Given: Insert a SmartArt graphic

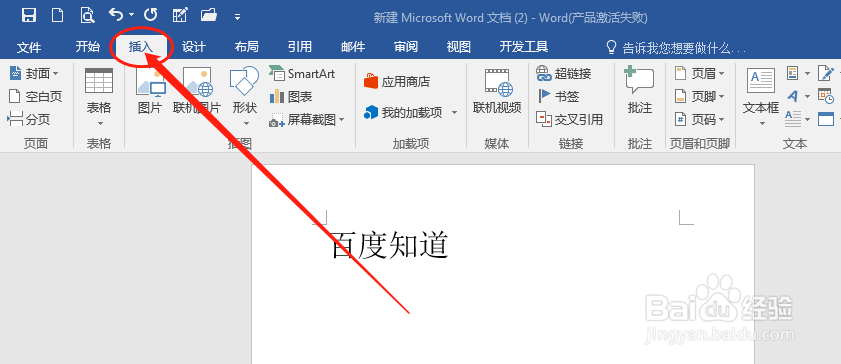Looking at the screenshot, I should 302,73.
